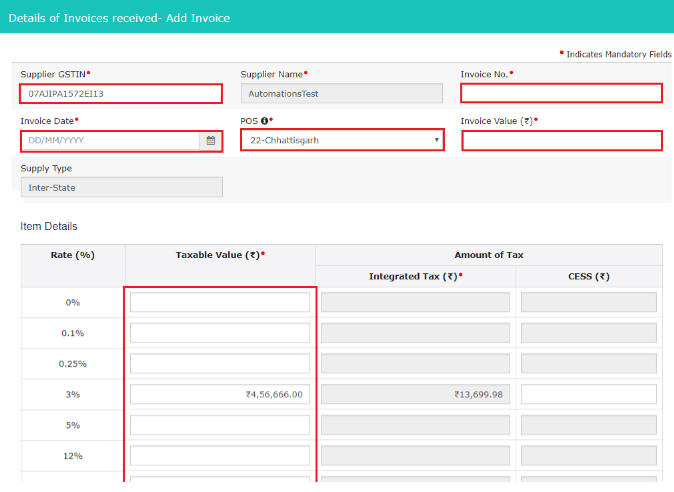Click the Taxable Value column header

pos(220,256)
